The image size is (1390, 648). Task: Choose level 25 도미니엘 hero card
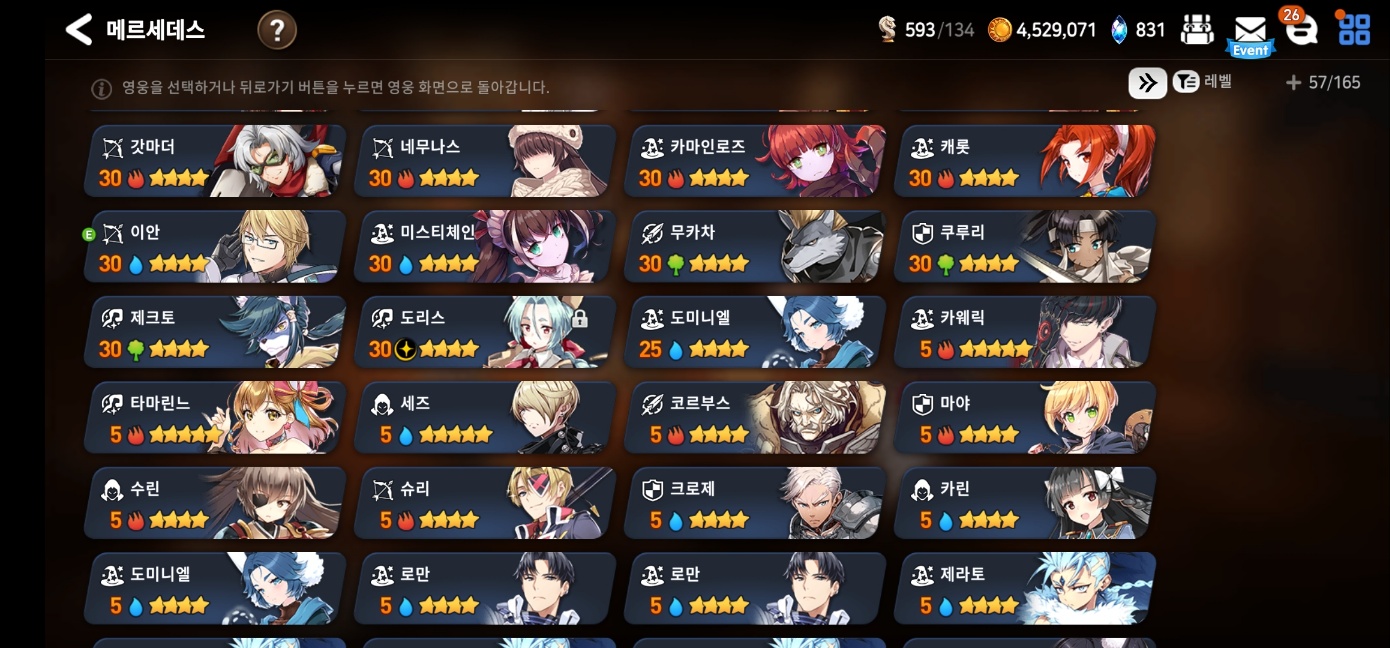[755, 332]
